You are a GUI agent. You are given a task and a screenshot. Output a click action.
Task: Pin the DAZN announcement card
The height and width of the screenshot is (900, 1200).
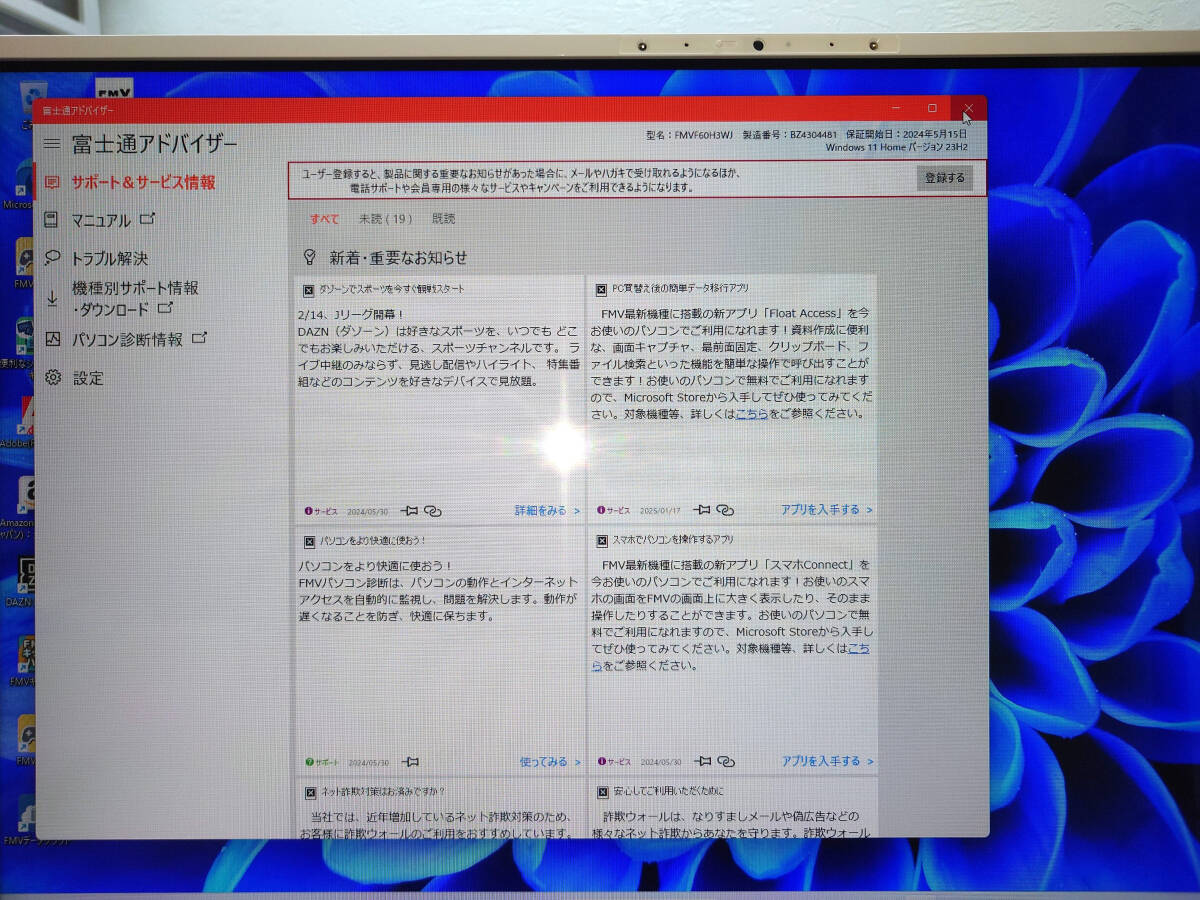[410, 510]
